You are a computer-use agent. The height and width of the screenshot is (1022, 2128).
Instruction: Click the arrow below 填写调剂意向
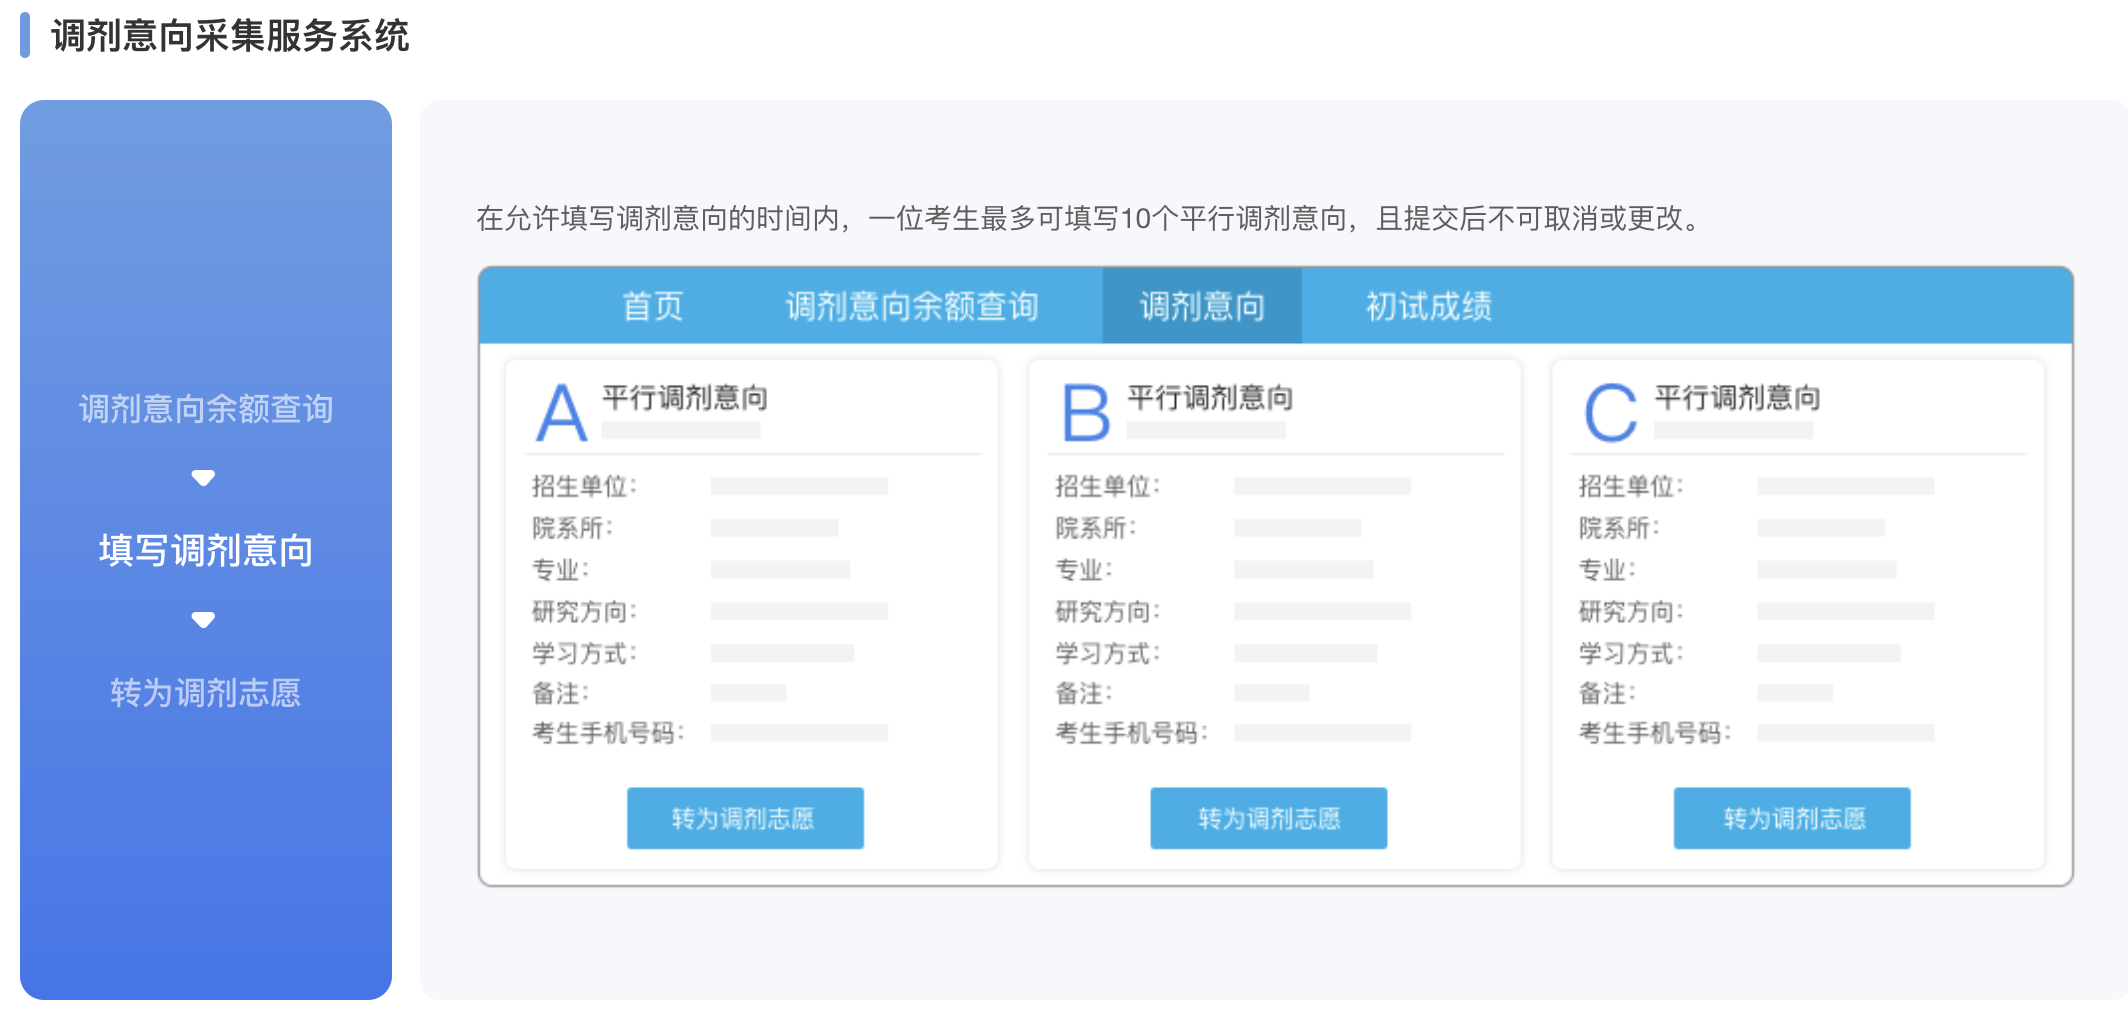pos(203,620)
